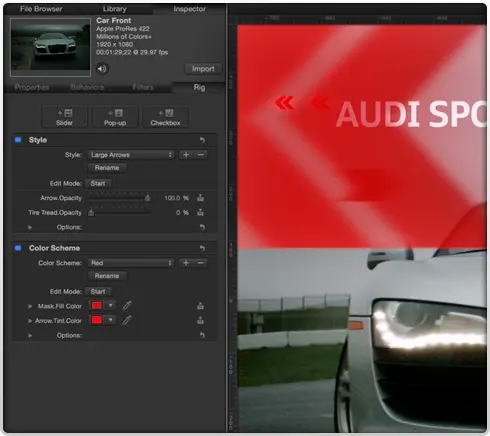Expand Options under Style widget
Viewport: 490px width, 436px height.
(x=30, y=227)
